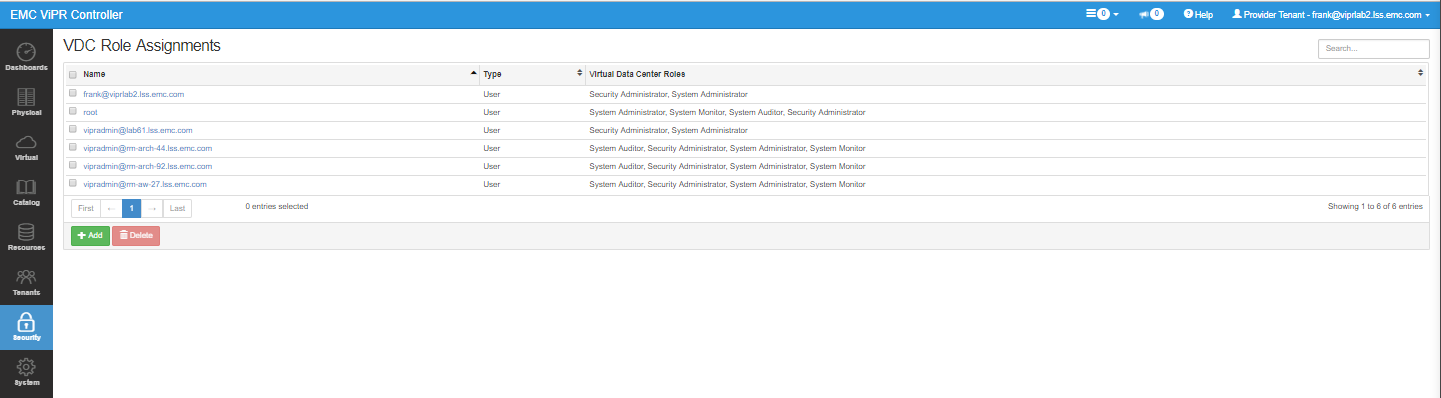Check the vipradmin@rm-aw-27 row checkbox
Screen dimensions: 1441x398
tap(72, 183)
